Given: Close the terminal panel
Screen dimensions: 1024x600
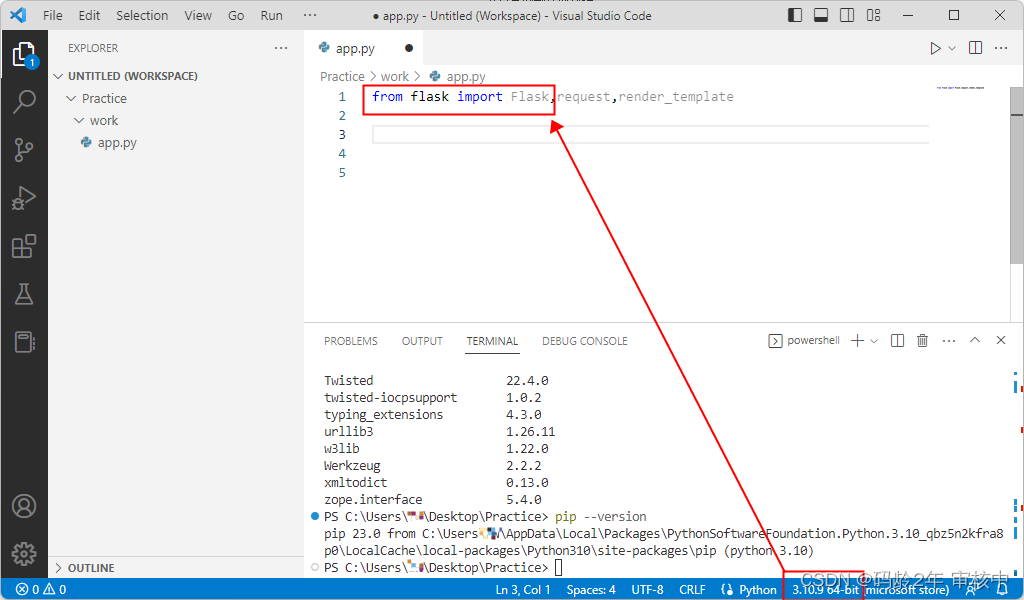Looking at the screenshot, I should [1000, 340].
